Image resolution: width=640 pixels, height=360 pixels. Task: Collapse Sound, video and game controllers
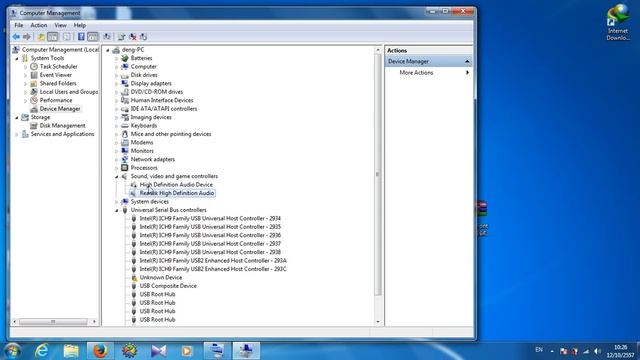pos(116,177)
